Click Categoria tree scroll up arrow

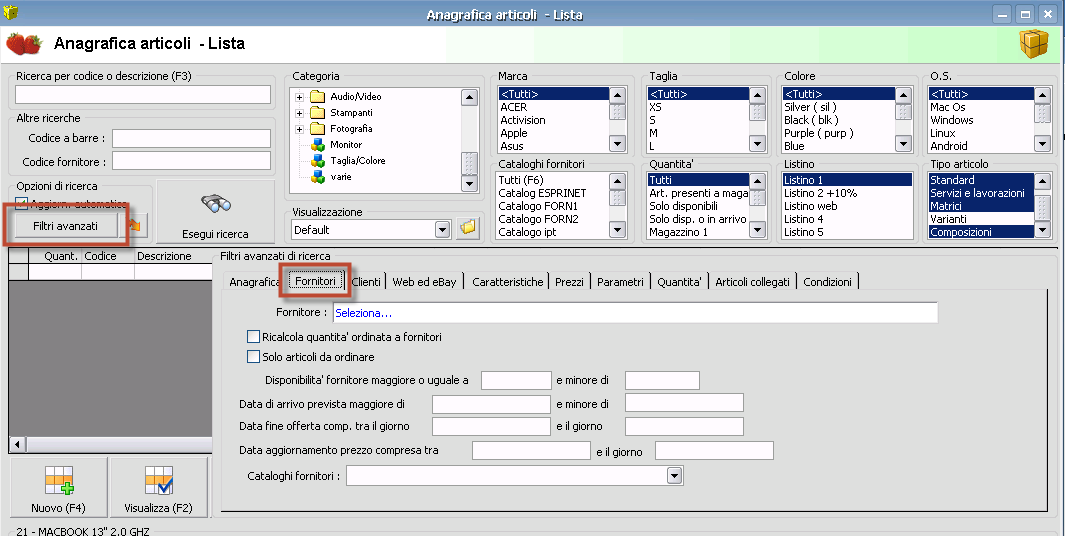pyautogui.click(x=469, y=98)
